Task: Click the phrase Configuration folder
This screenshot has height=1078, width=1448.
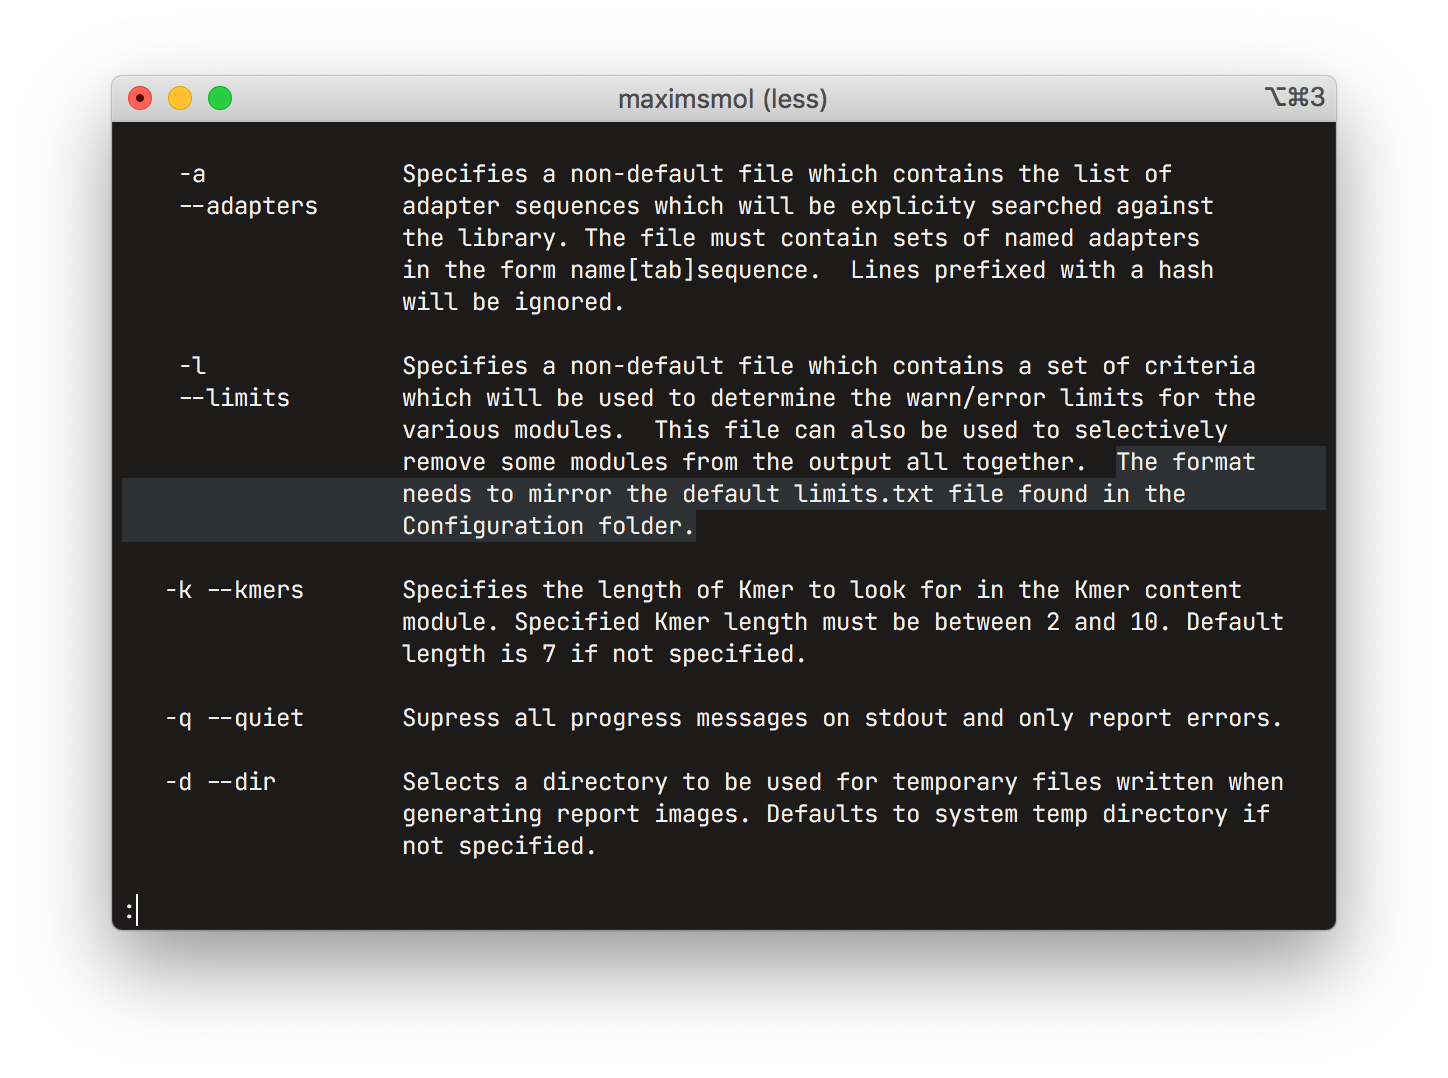Action: [x=548, y=525]
